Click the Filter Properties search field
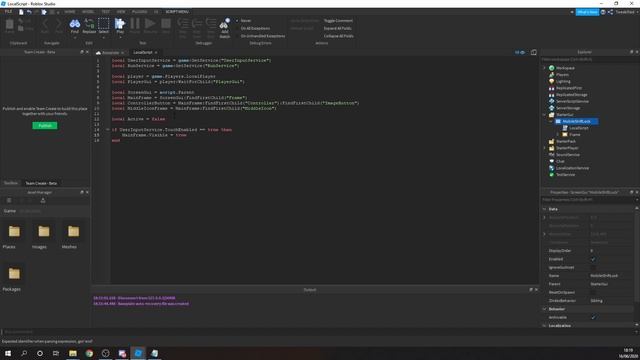 [x=587, y=200]
